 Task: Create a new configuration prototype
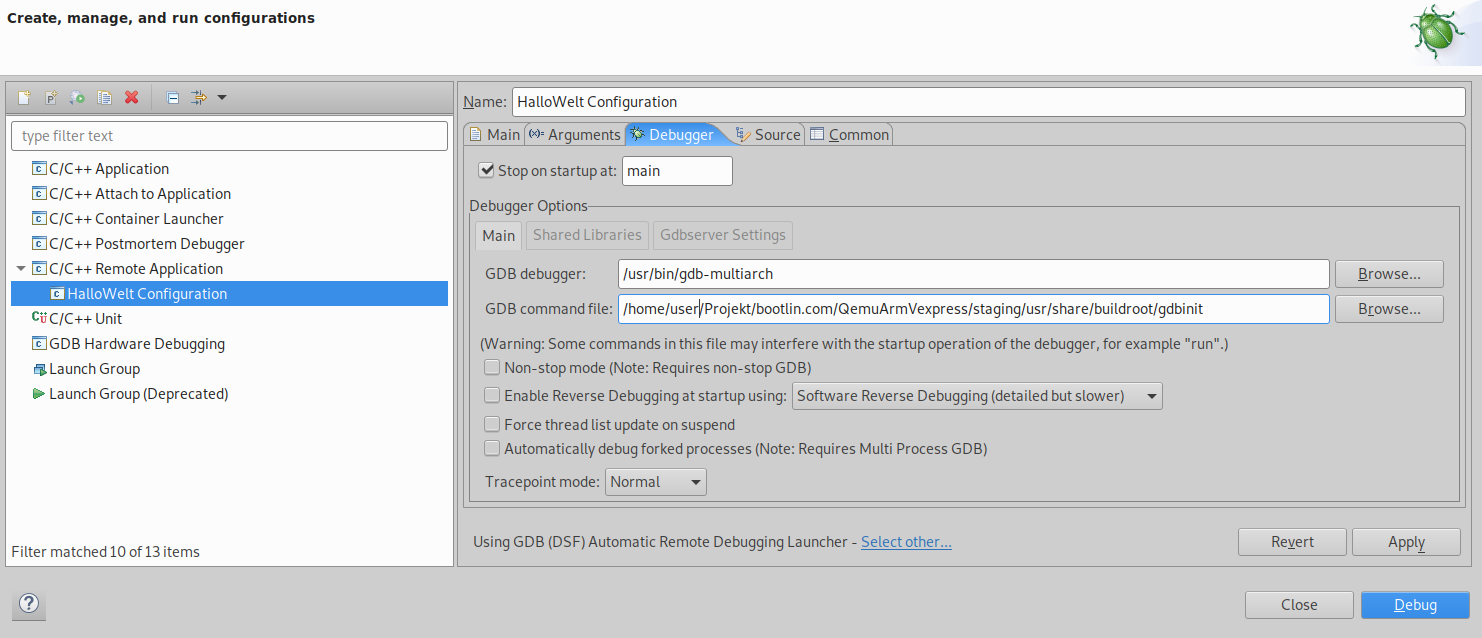coord(50,97)
